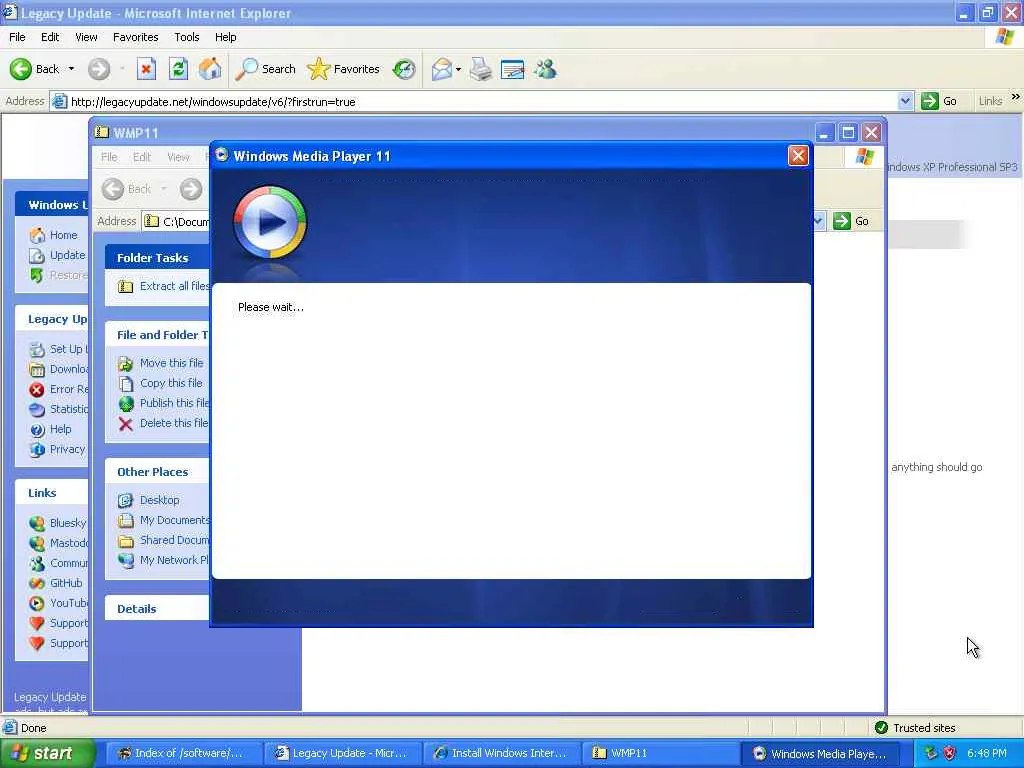Click the Go button beside IE address bar

pos(939,101)
